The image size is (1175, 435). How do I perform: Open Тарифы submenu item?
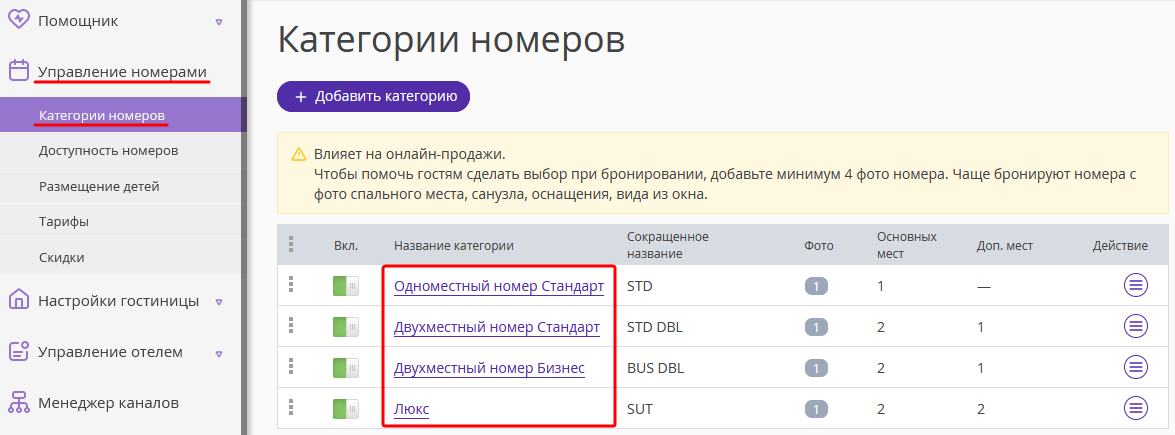click(x=123, y=222)
